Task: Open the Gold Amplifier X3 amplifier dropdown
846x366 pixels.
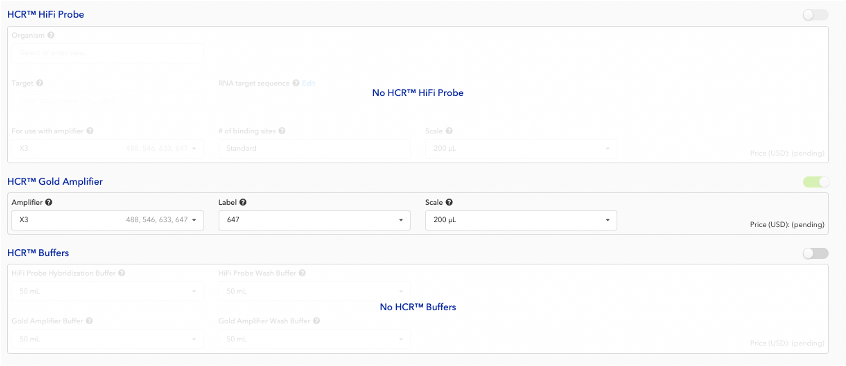Action: 107,220
